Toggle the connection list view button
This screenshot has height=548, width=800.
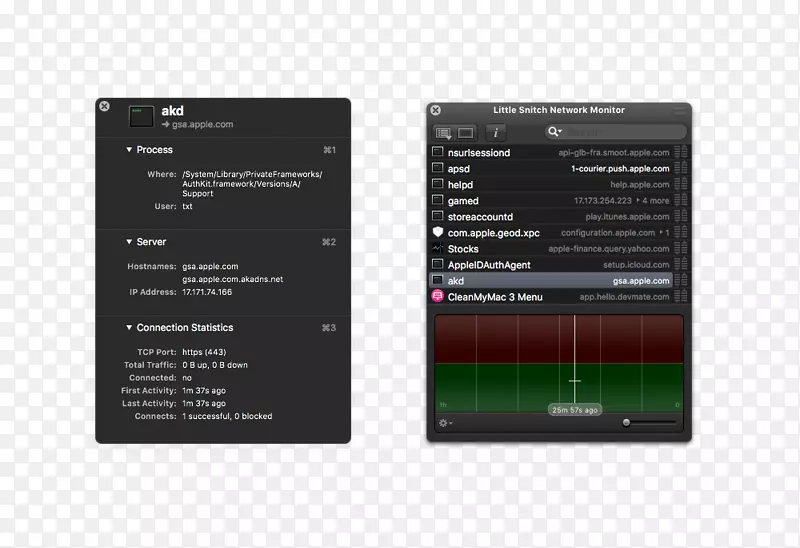click(x=443, y=133)
